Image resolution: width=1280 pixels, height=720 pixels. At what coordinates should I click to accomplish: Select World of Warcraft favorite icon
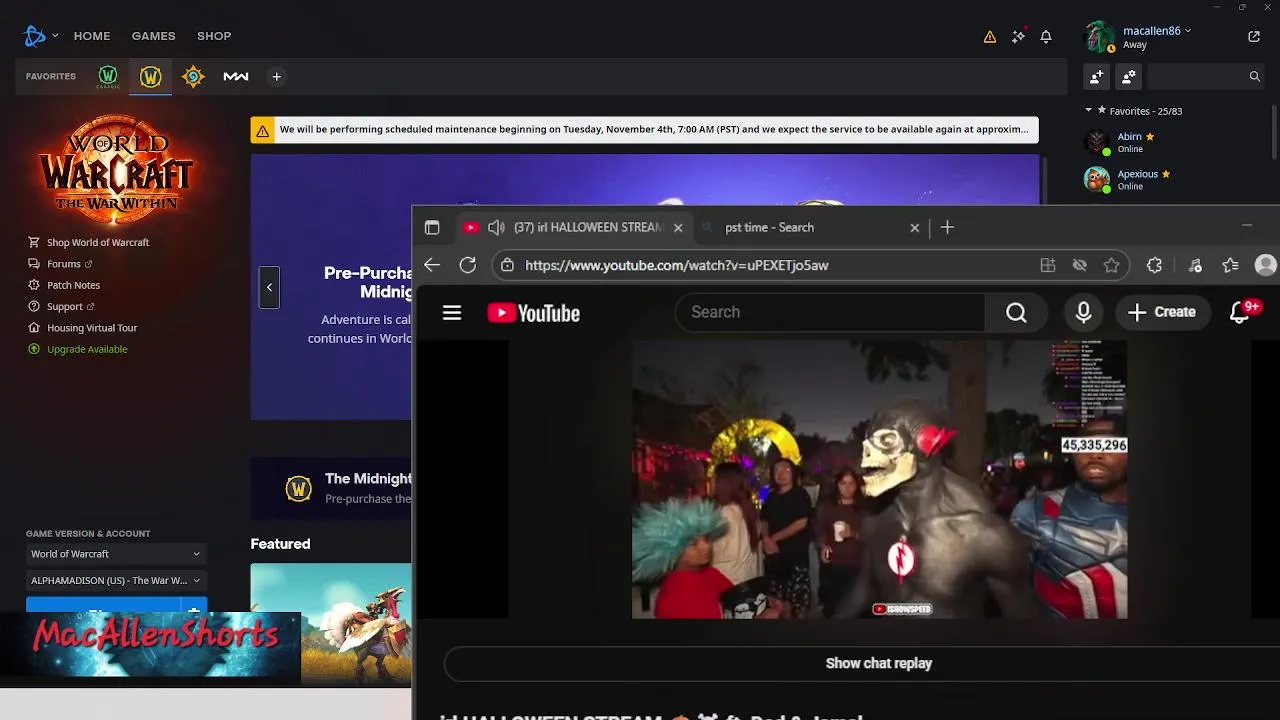pyautogui.click(x=150, y=76)
